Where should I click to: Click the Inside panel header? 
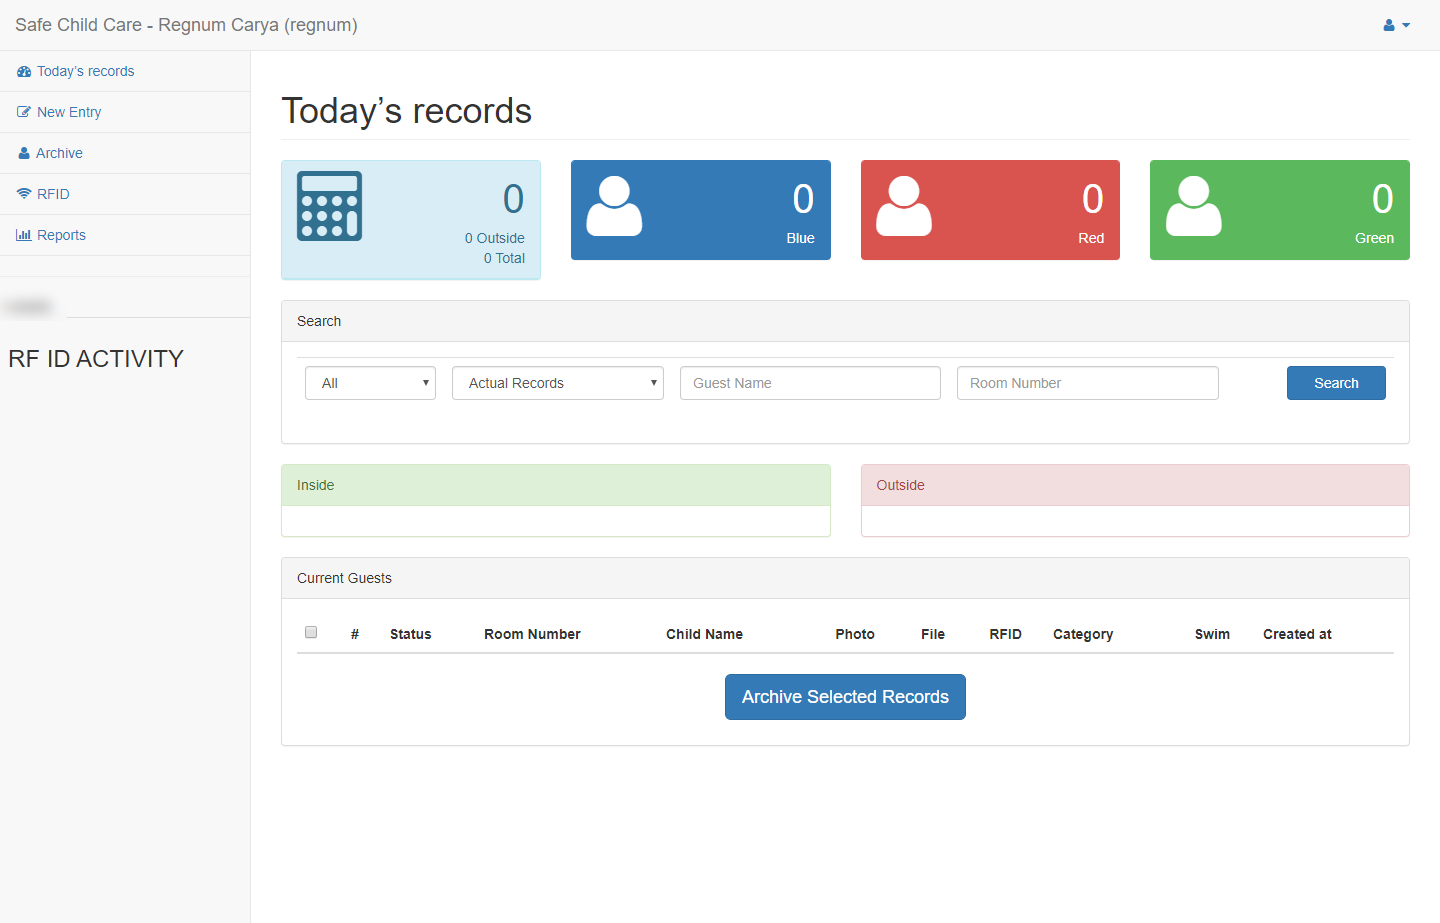[x=555, y=485]
